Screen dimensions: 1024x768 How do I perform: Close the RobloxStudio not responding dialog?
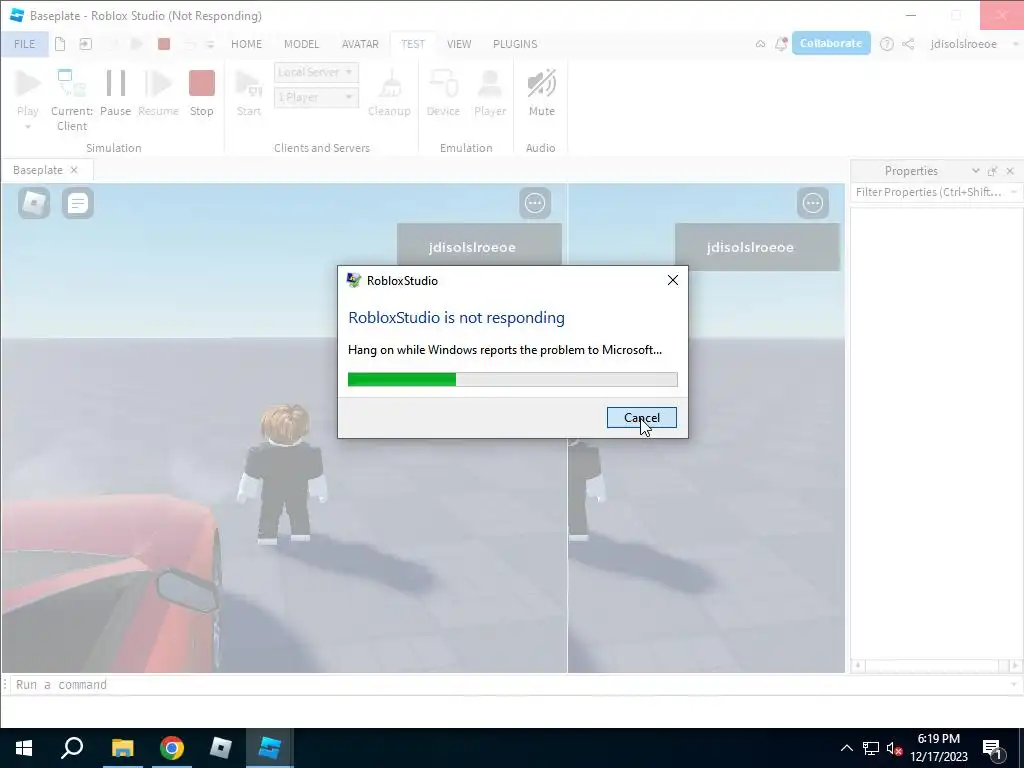(673, 280)
